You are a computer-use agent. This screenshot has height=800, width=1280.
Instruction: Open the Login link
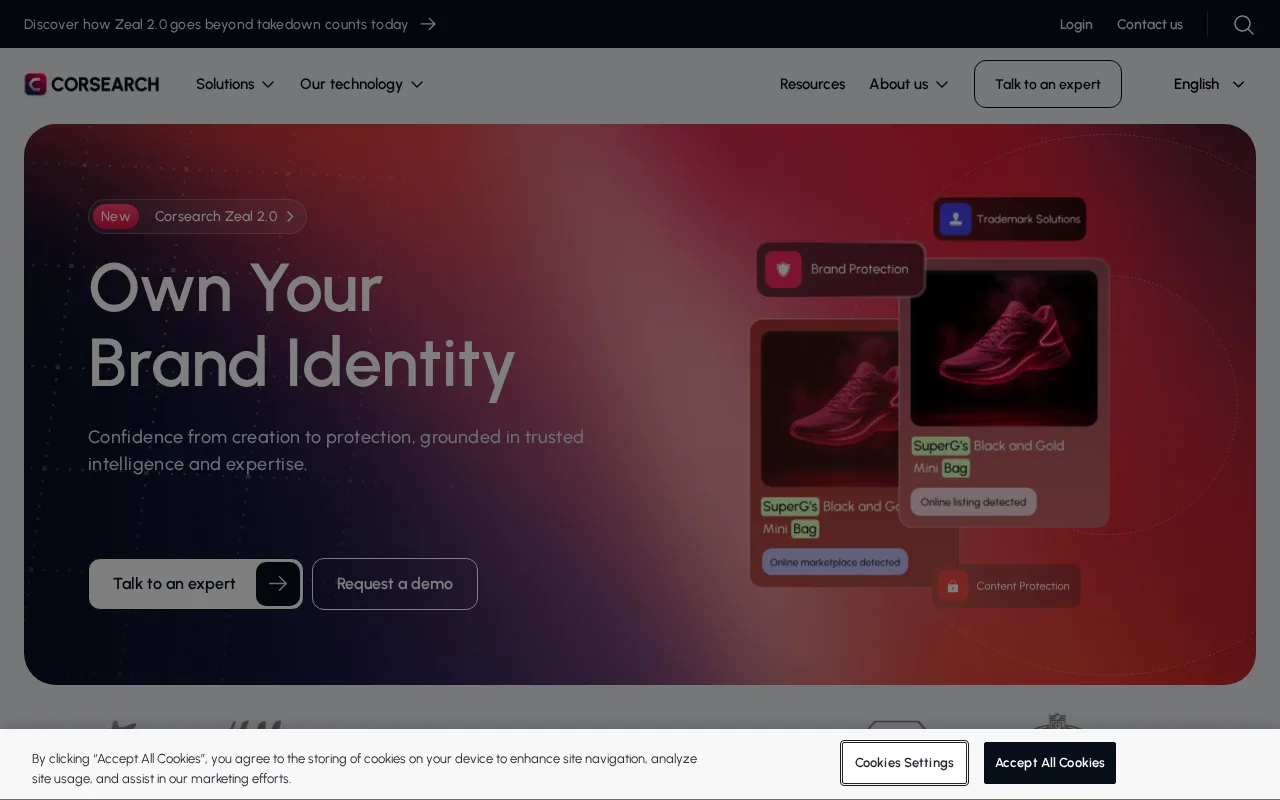click(x=1076, y=24)
